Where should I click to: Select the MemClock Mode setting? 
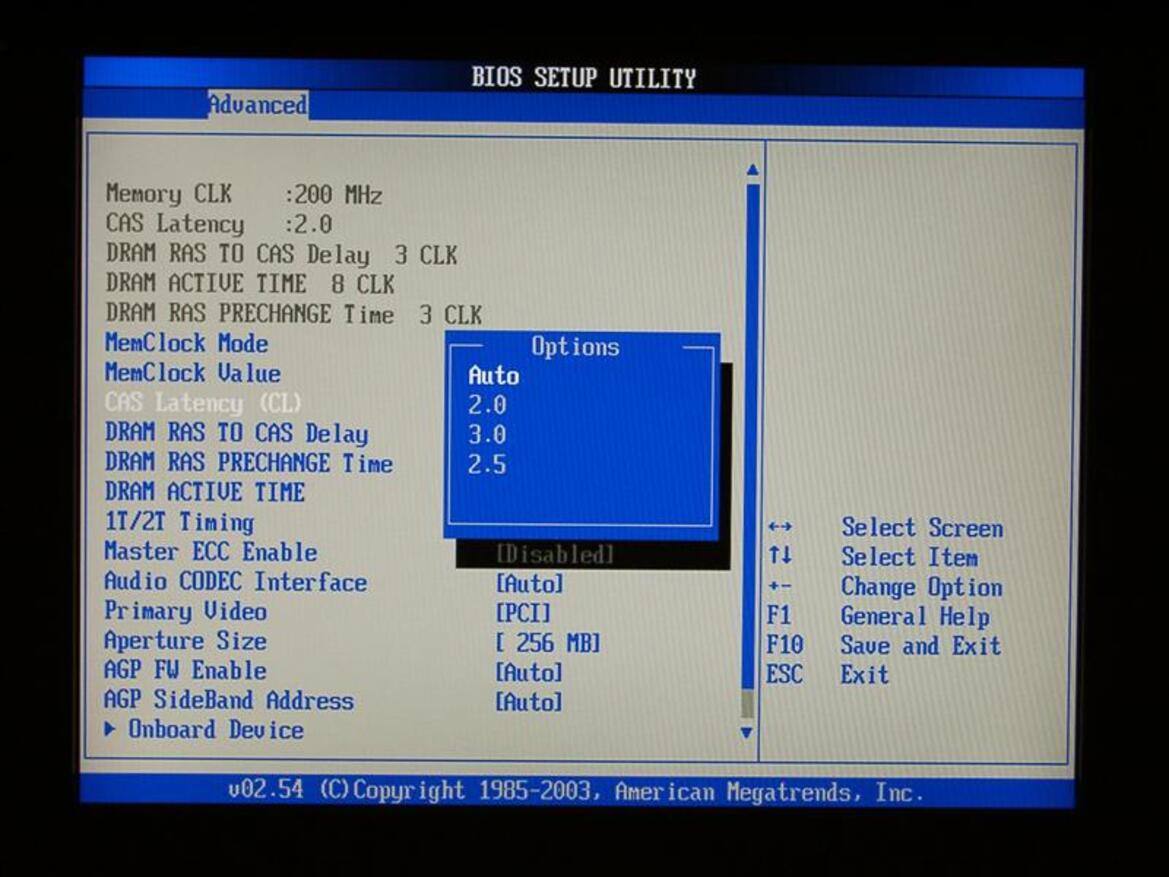(186, 343)
